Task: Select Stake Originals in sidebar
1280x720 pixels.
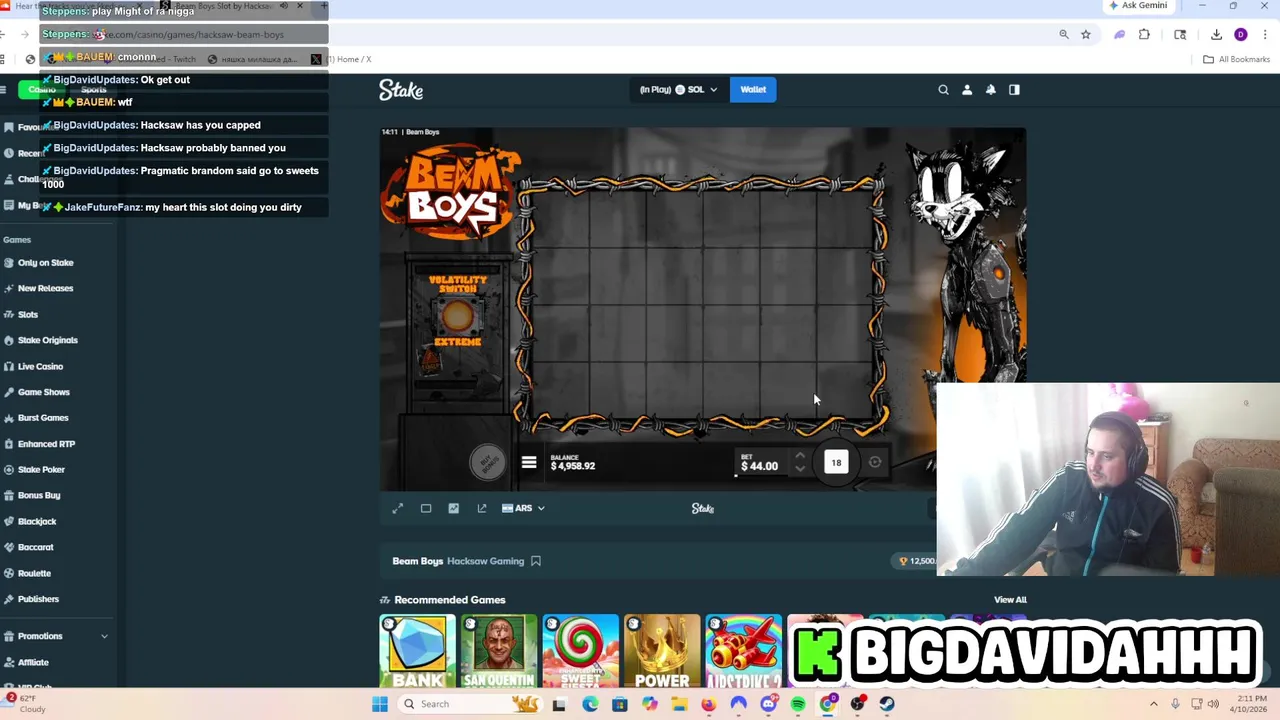Action: 47,341
